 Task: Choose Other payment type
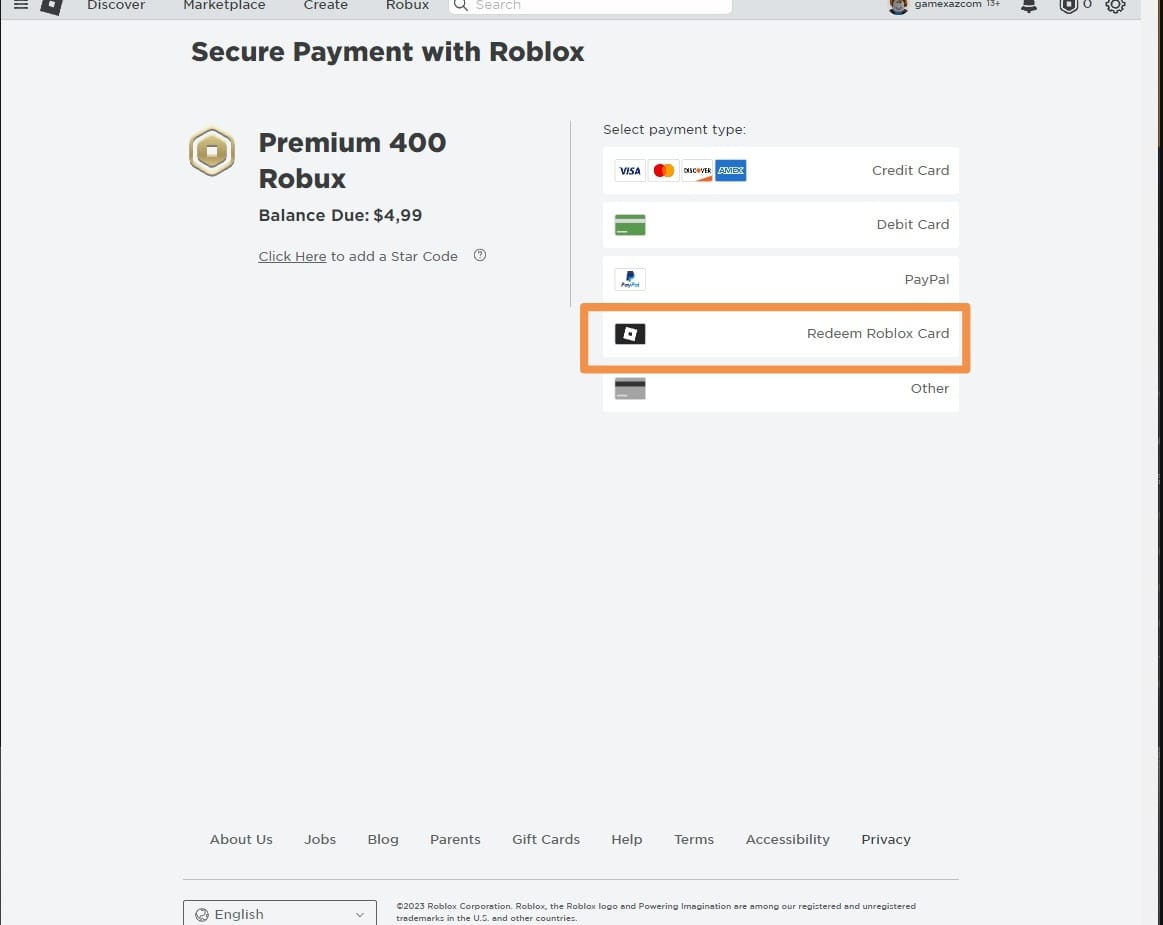coord(780,389)
